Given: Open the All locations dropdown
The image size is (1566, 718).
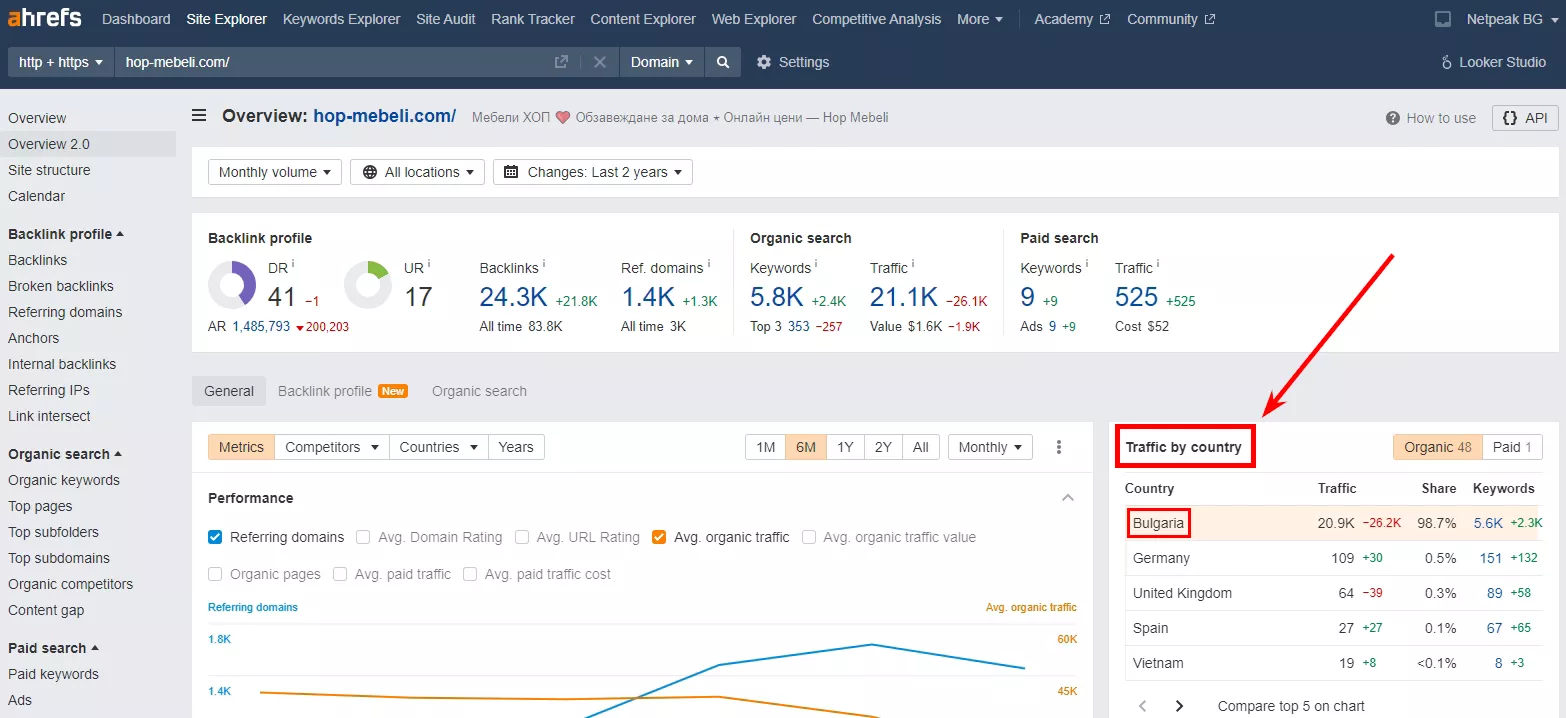Looking at the screenshot, I should pos(419,172).
